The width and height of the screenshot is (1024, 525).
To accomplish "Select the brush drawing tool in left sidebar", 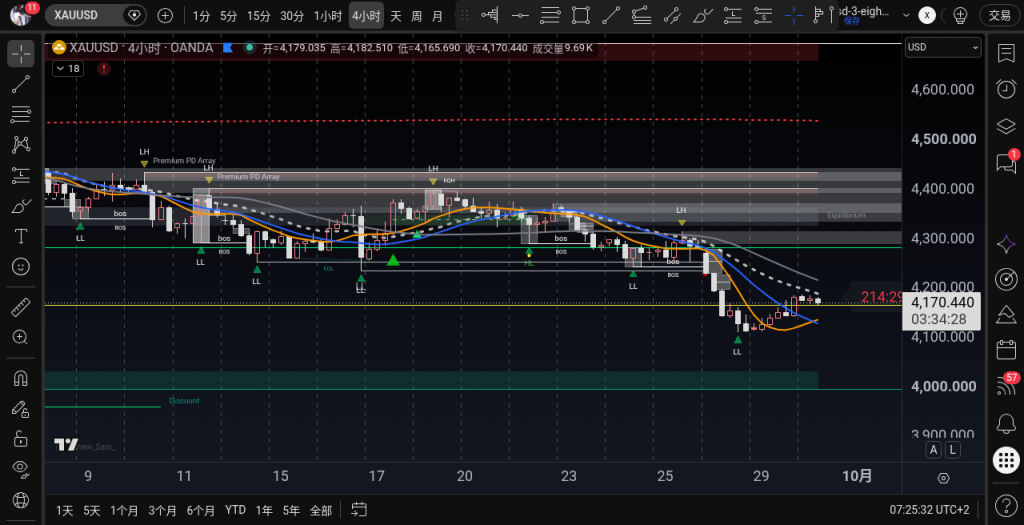I will tap(21, 206).
